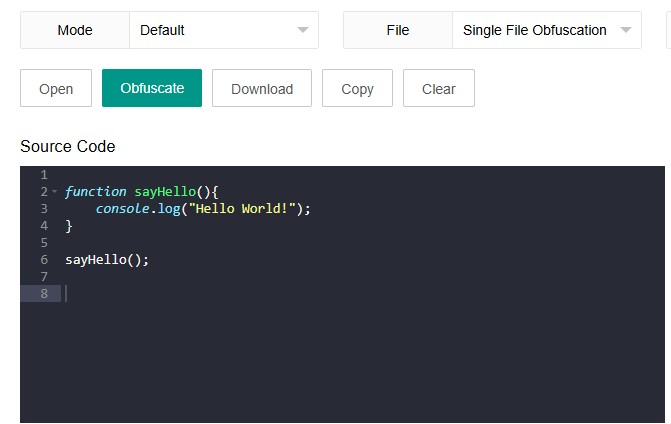The width and height of the screenshot is (671, 424).
Task: Collapse the function at line 2
Action: tap(55, 192)
